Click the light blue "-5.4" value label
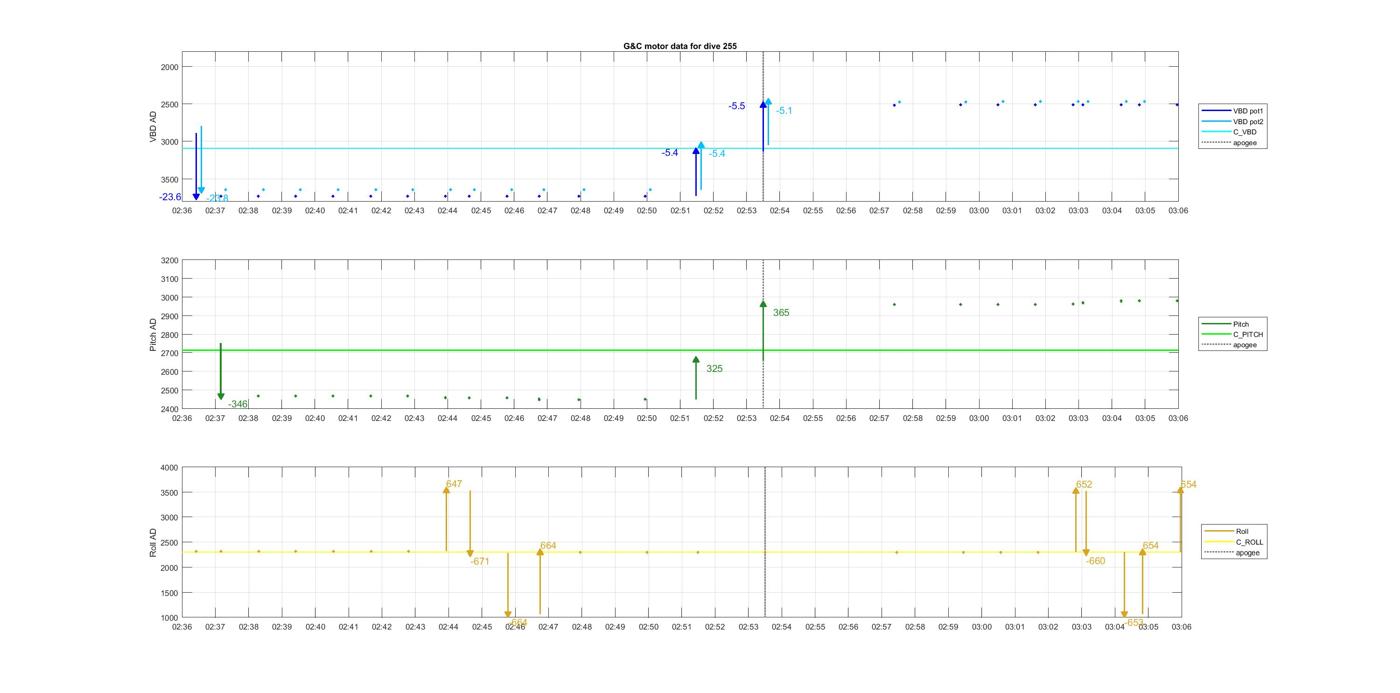This screenshot has width=1400, height=693. point(717,154)
